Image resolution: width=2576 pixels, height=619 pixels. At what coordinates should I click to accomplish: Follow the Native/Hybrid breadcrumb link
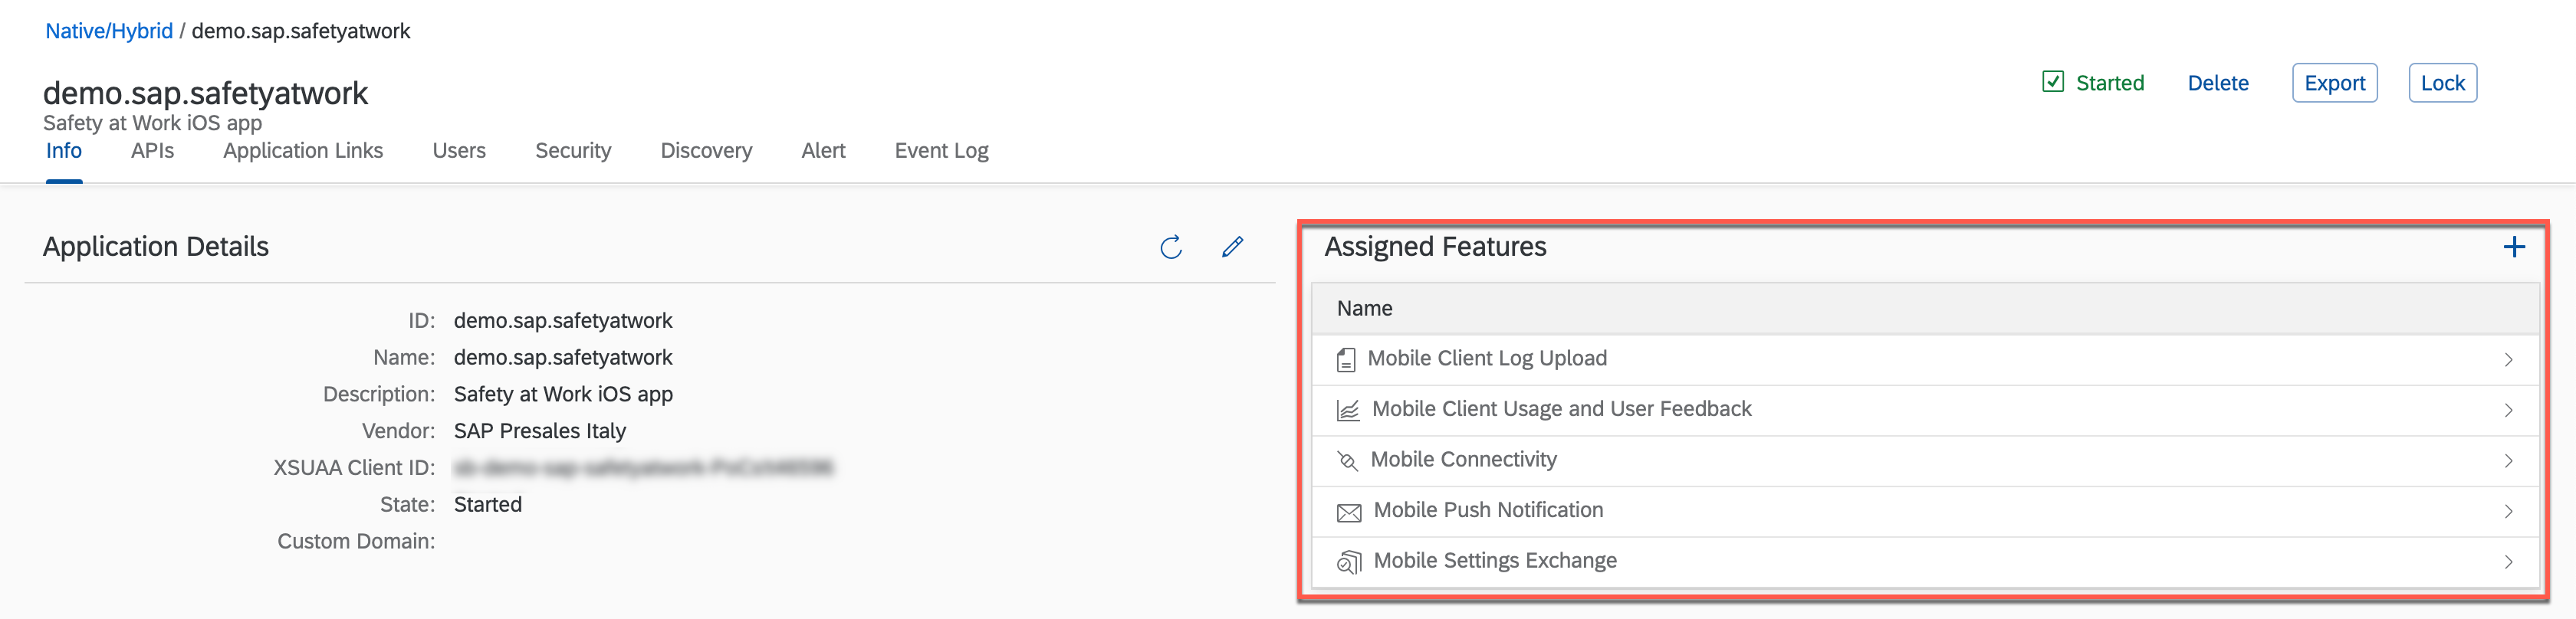(109, 31)
